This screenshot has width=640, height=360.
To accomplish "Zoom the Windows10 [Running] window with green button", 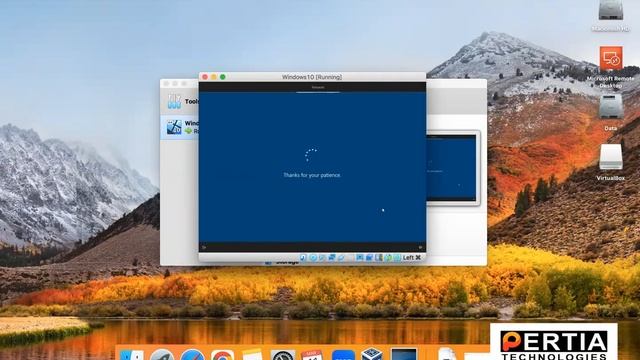I will coord(223,77).
